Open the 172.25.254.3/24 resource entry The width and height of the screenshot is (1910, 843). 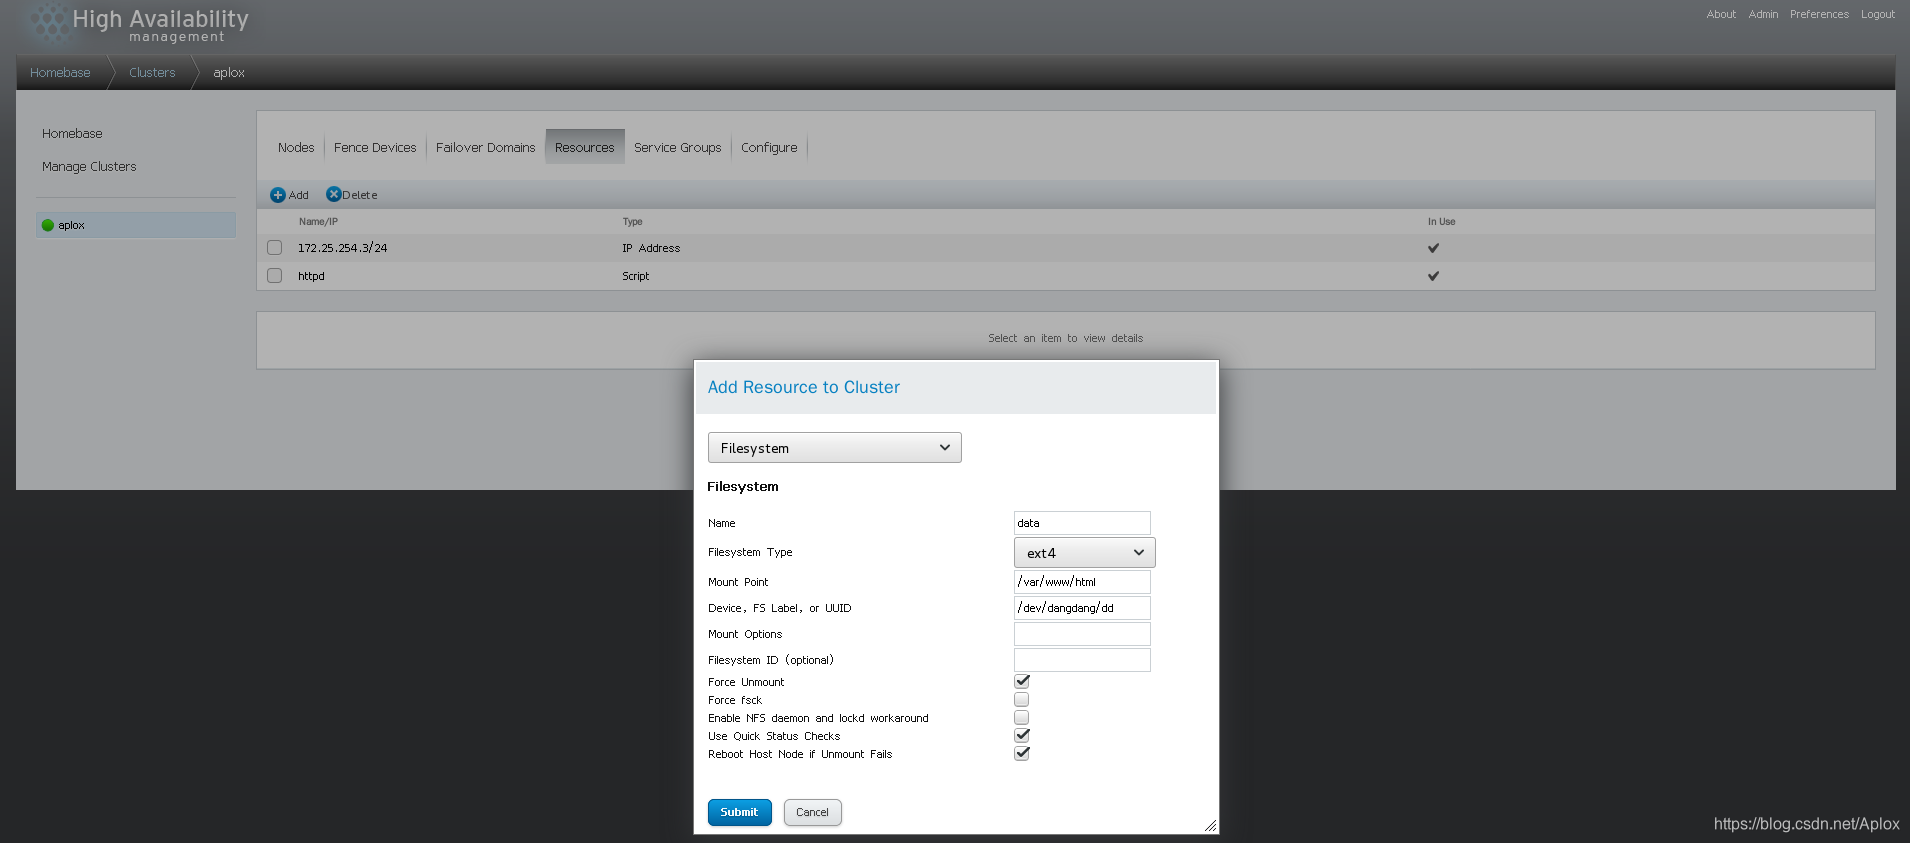[x=342, y=248]
